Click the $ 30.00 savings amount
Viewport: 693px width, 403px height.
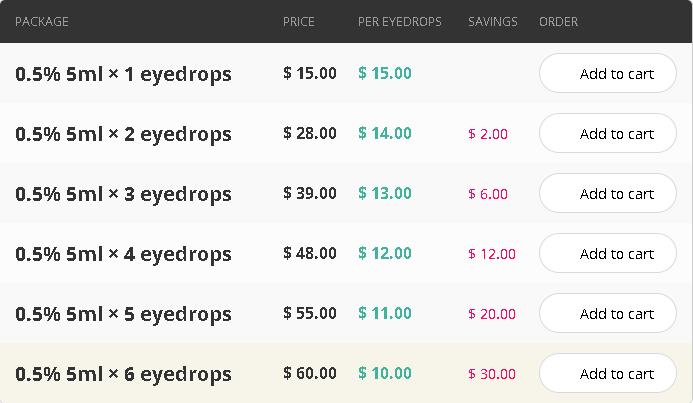[x=492, y=374]
